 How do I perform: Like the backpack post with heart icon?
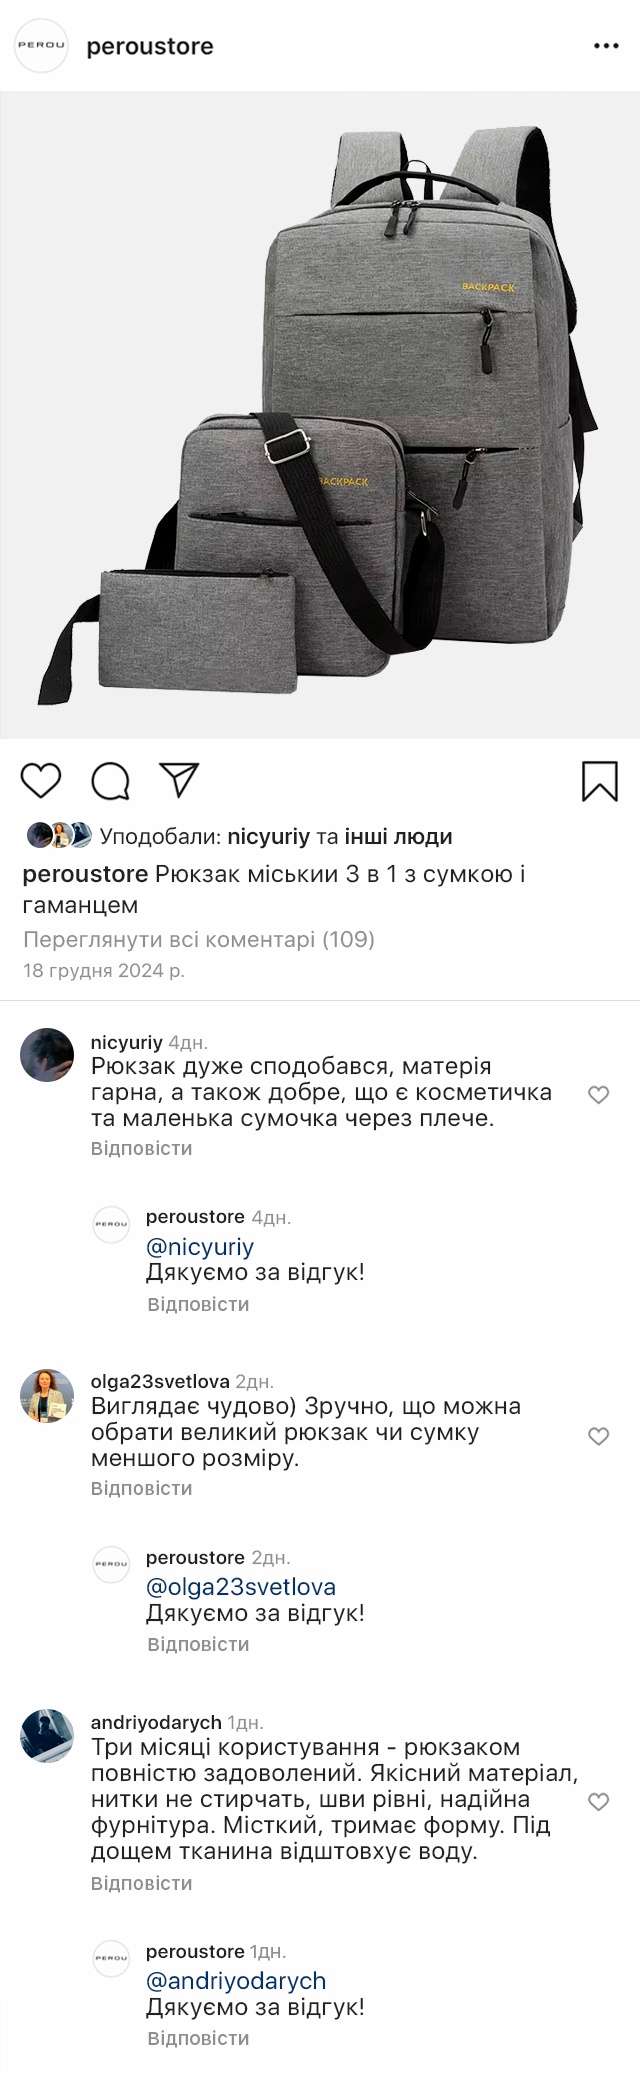coord(41,781)
